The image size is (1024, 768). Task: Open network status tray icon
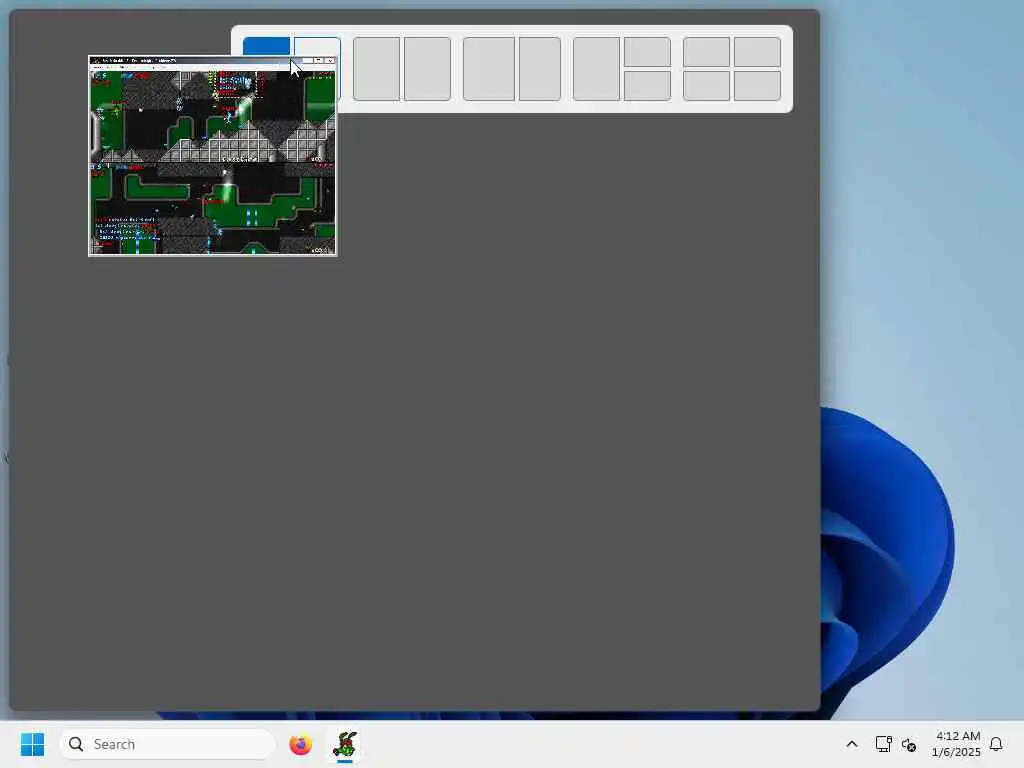(x=884, y=744)
